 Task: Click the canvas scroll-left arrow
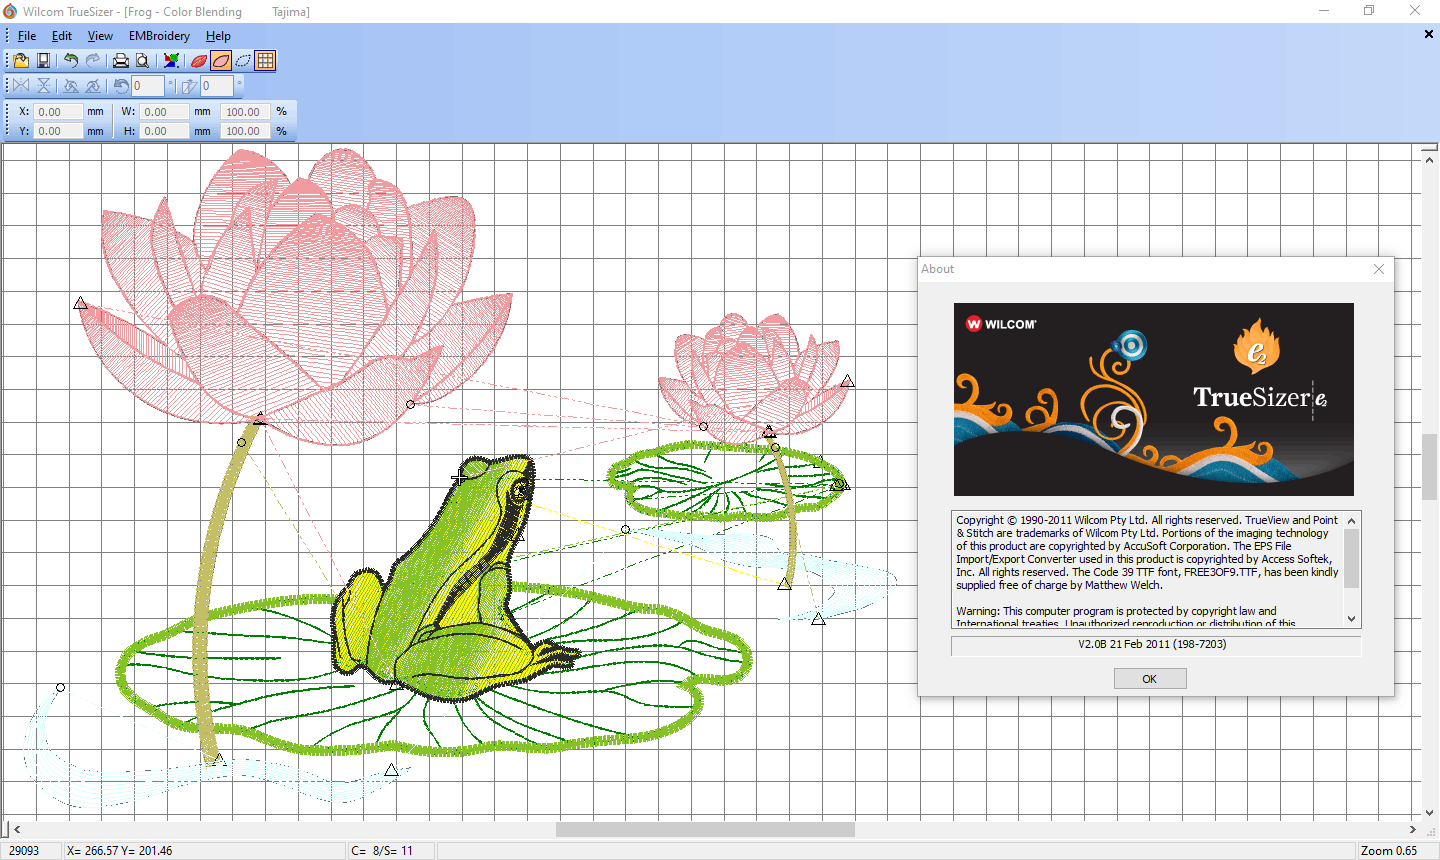(x=17, y=829)
